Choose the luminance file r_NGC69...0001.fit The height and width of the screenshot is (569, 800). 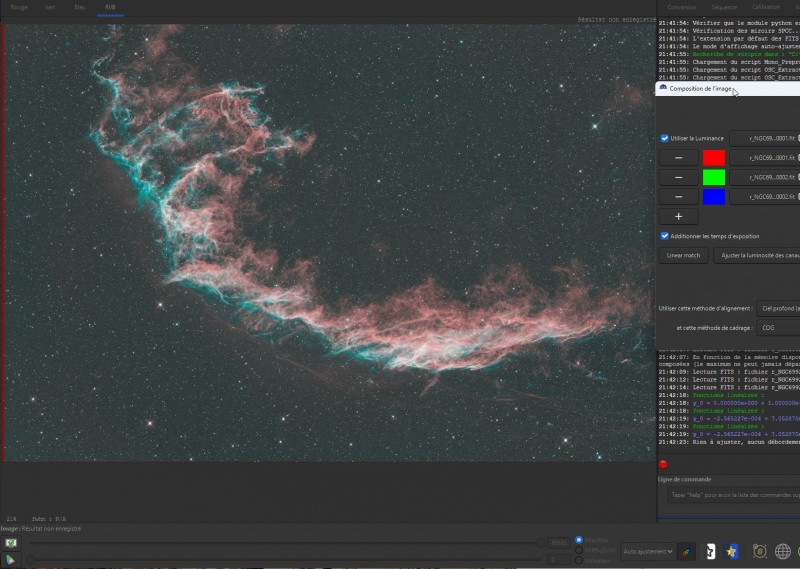[765, 138]
